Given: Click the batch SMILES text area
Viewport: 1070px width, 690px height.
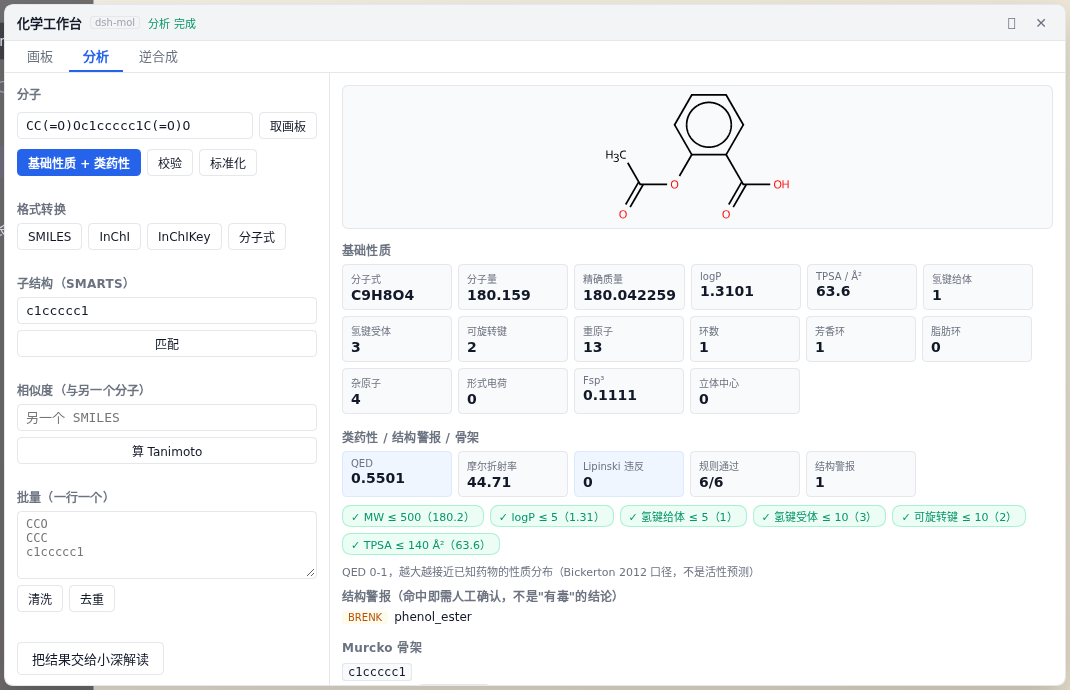Looking at the screenshot, I should coord(167,545).
